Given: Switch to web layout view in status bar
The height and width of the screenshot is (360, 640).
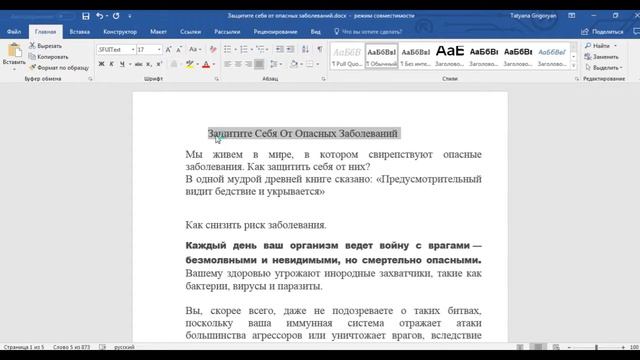Looking at the screenshot, I should point(556,347).
